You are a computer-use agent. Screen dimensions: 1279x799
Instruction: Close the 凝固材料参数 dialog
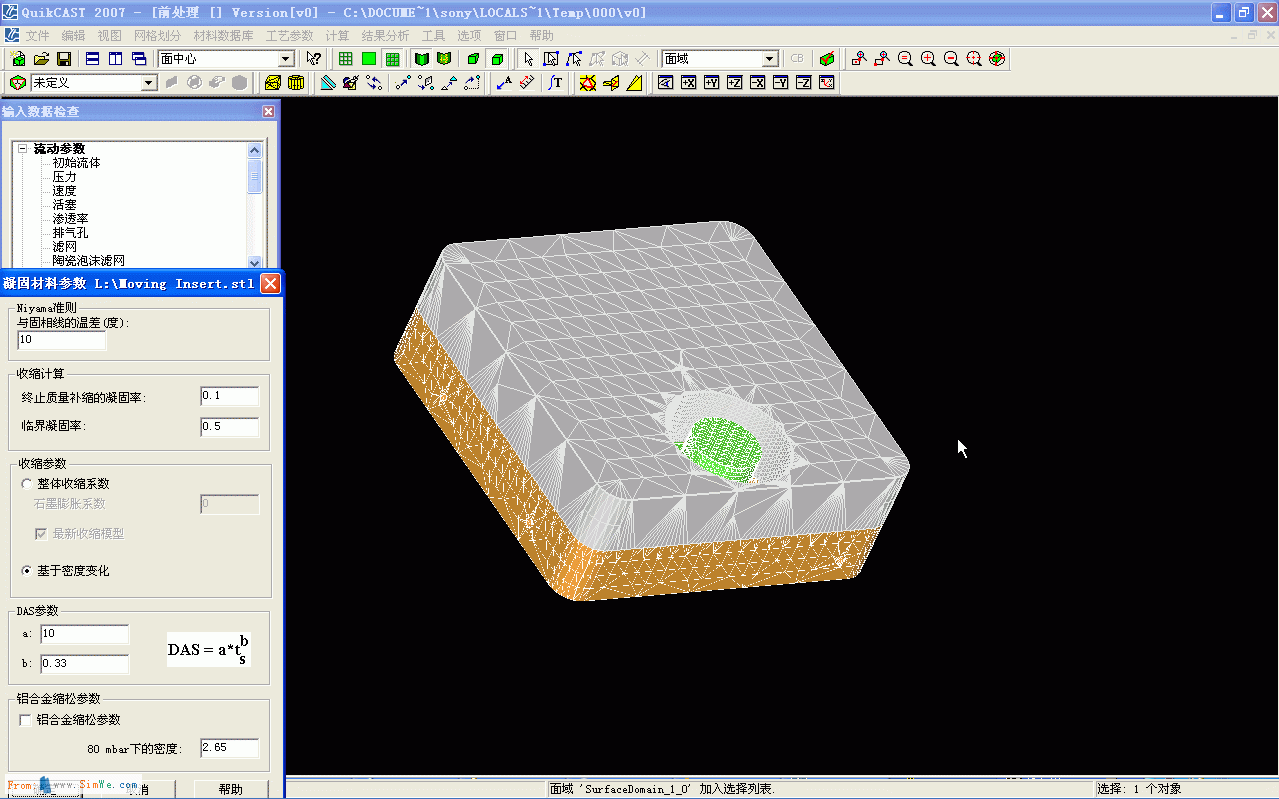click(270, 283)
